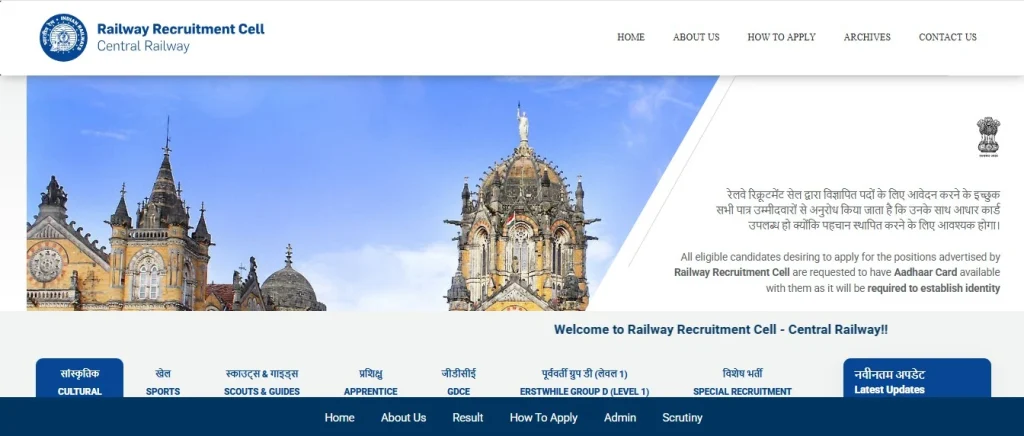Click the Indian Railways round logo
This screenshot has width=1024, height=436.
(63, 38)
